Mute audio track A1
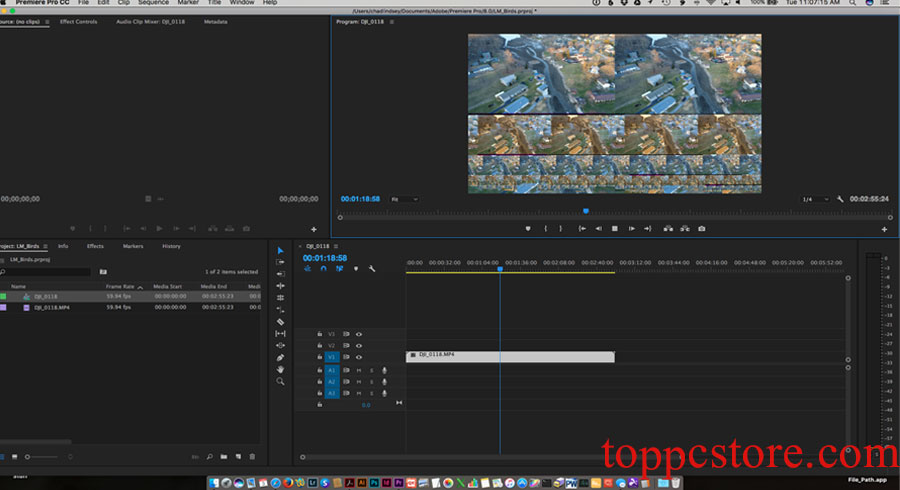 coord(359,370)
